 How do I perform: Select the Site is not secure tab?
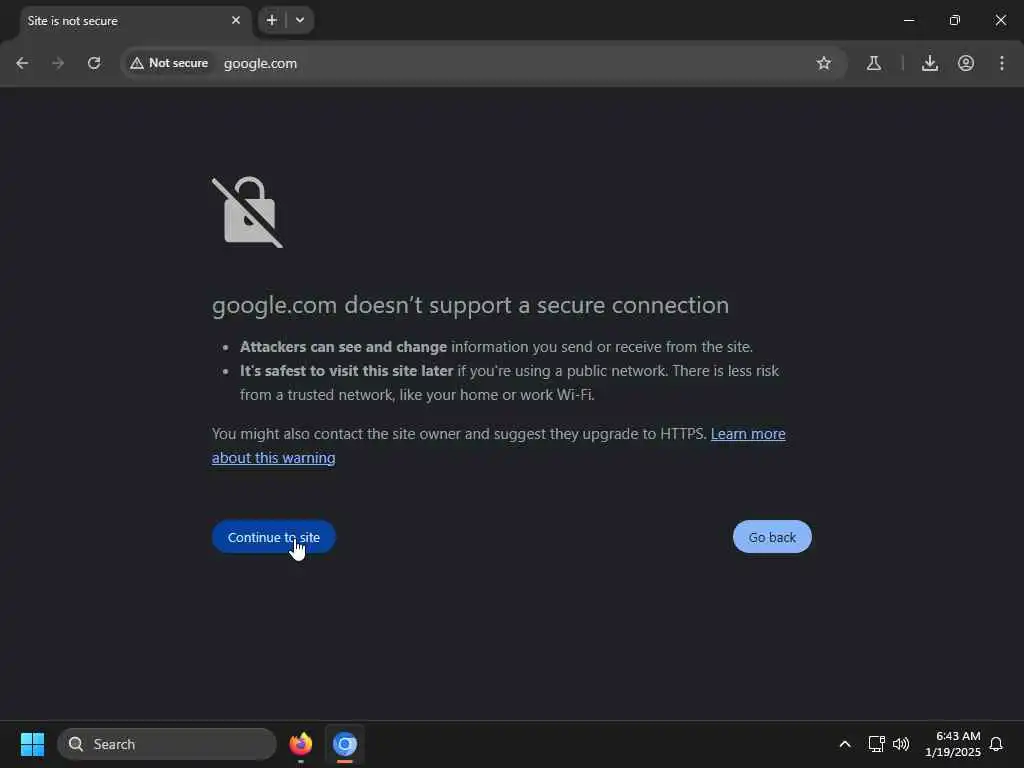click(x=124, y=21)
